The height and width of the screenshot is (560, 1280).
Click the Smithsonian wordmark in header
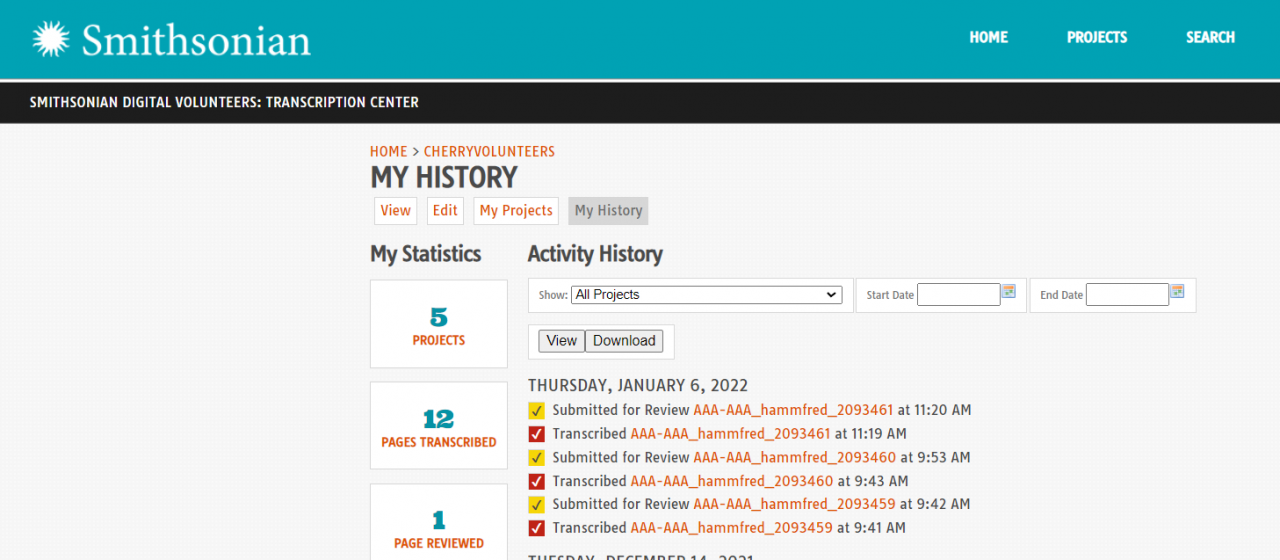tap(196, 40)
